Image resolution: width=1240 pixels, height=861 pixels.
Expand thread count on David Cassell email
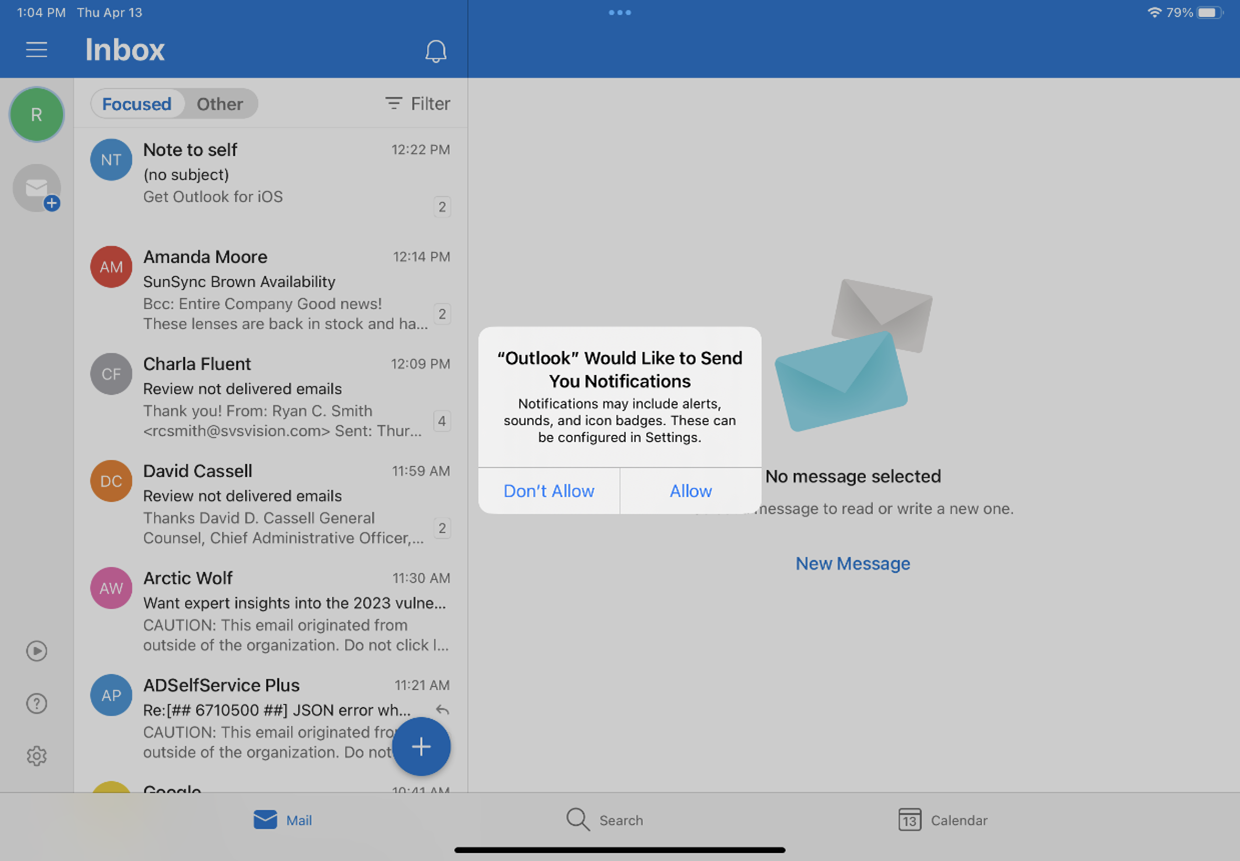point(442,528)
